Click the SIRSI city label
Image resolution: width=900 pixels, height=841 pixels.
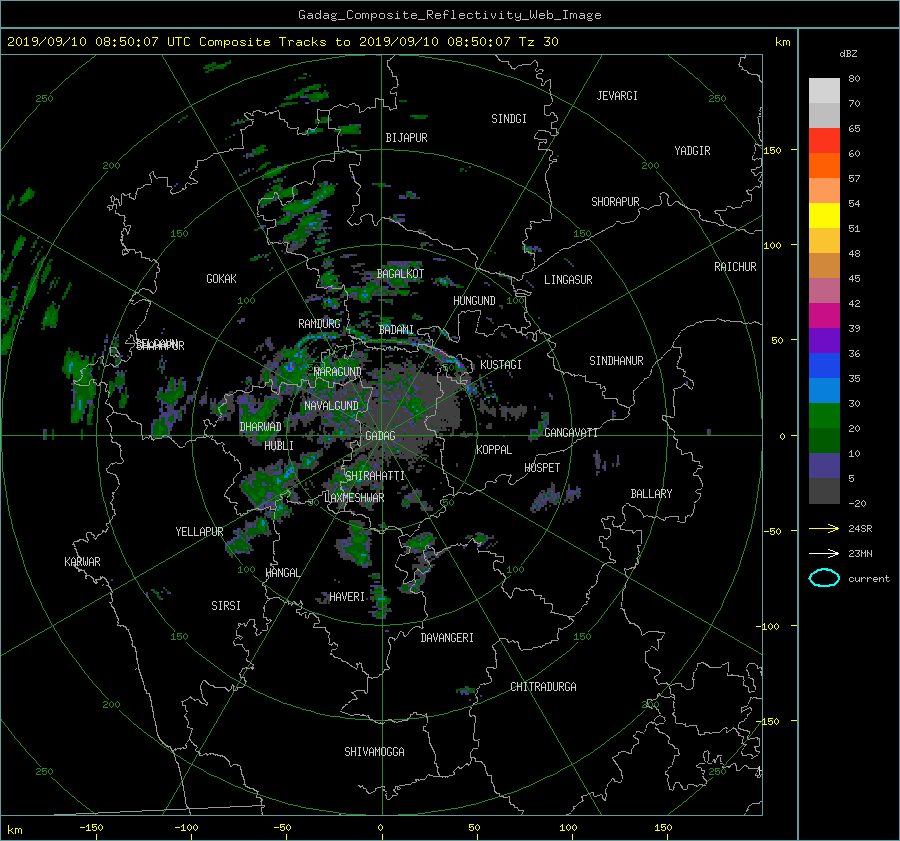coord(226,606)
